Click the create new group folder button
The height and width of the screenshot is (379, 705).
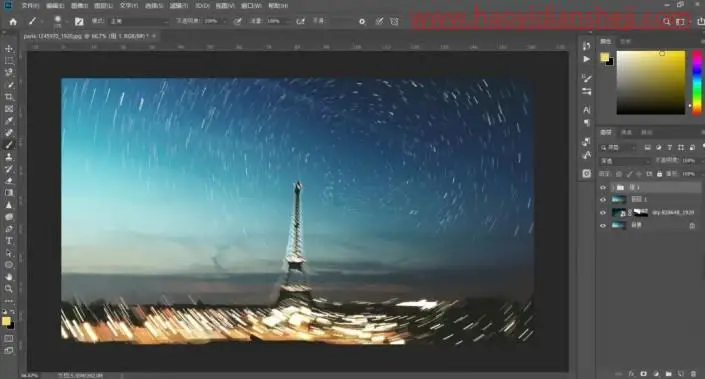click(669, 374)
